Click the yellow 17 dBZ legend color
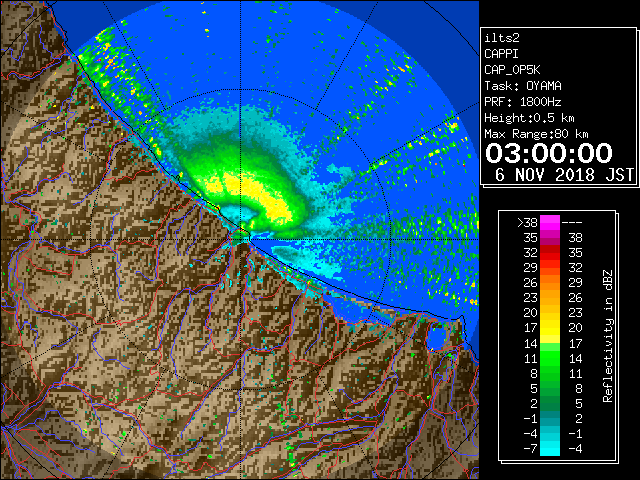 (x=550, y=327)
